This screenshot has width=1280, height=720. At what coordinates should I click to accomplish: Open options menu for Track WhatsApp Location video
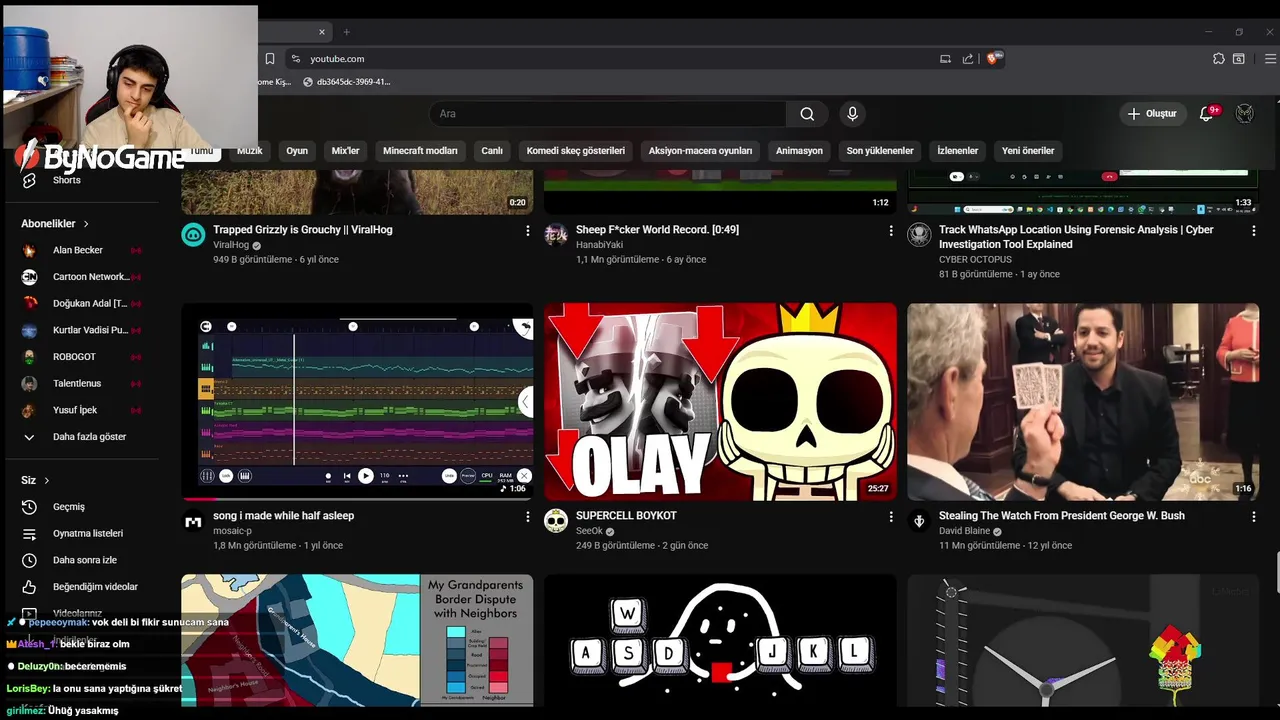tap(1254, 231)
